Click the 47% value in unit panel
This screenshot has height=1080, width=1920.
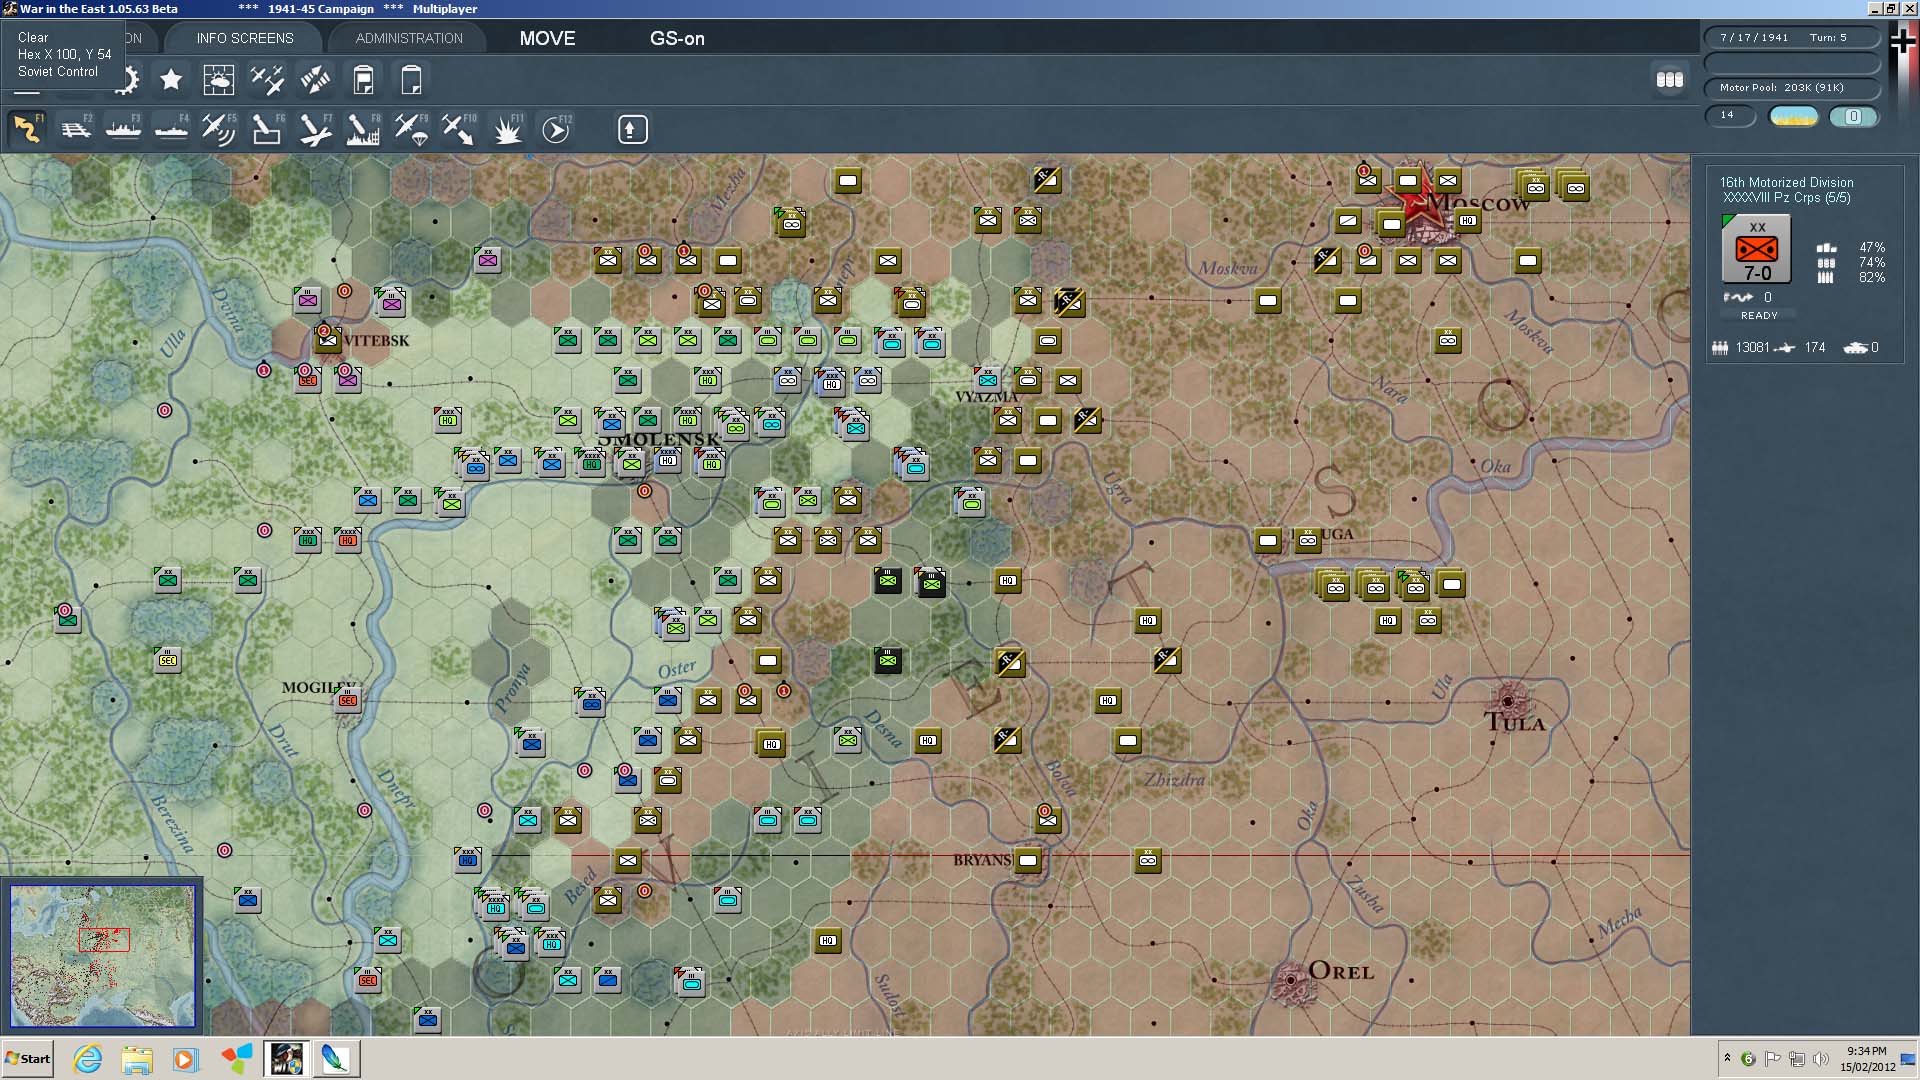click(x=1871, y=247)
